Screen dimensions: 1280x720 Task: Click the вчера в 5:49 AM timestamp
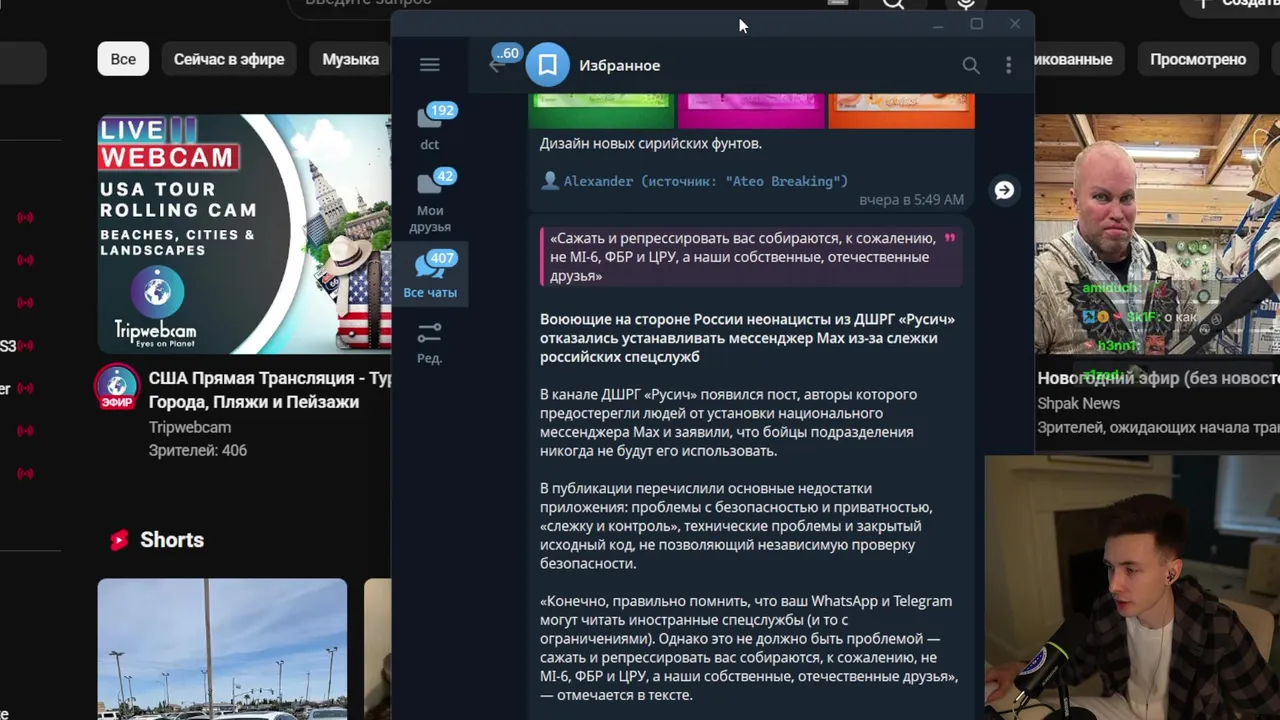tap(911, 200)
